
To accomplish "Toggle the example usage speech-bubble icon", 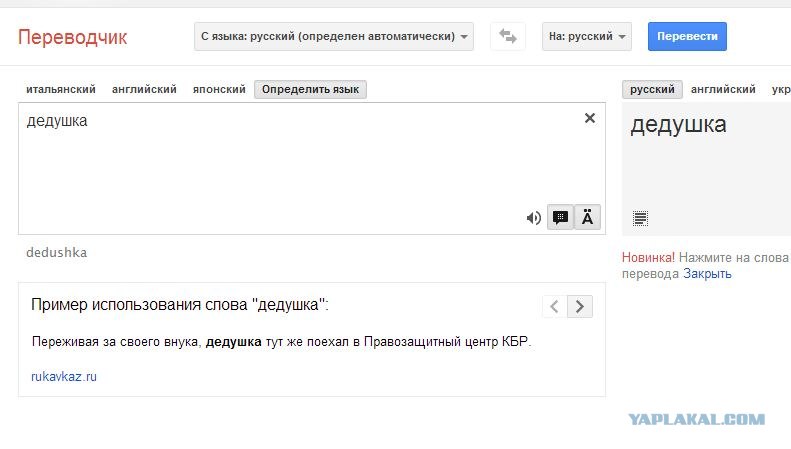I will pos(561,218).
